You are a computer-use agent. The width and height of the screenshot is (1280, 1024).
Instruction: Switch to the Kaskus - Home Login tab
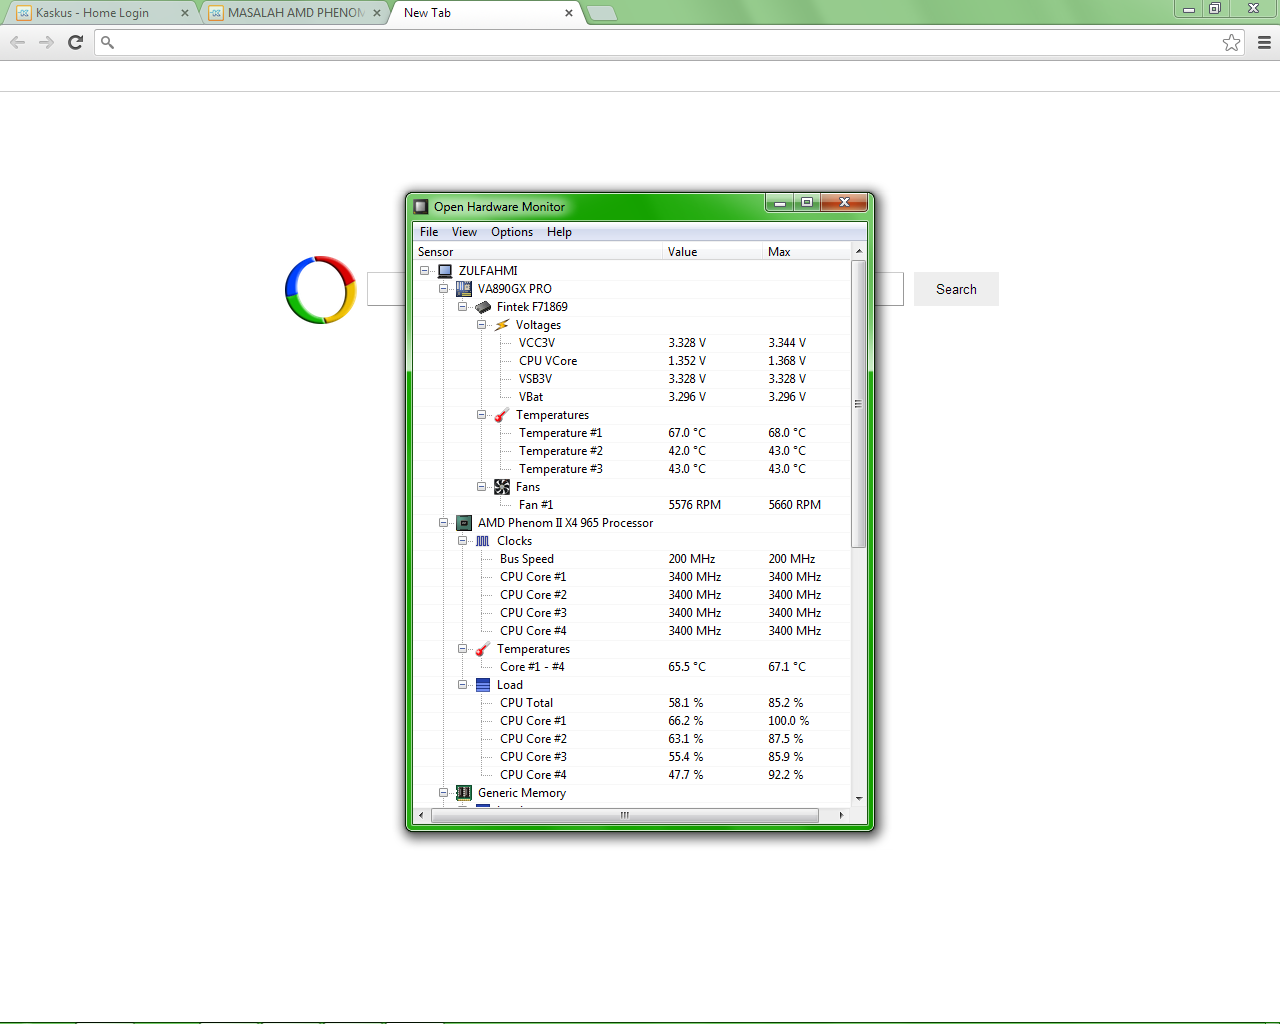tap(100, 13)
